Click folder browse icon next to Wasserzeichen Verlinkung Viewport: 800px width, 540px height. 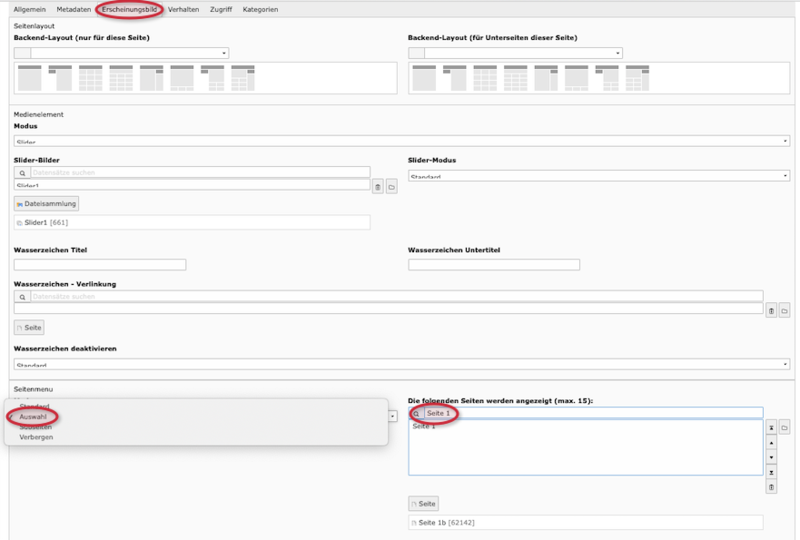[x=784, y=310]
